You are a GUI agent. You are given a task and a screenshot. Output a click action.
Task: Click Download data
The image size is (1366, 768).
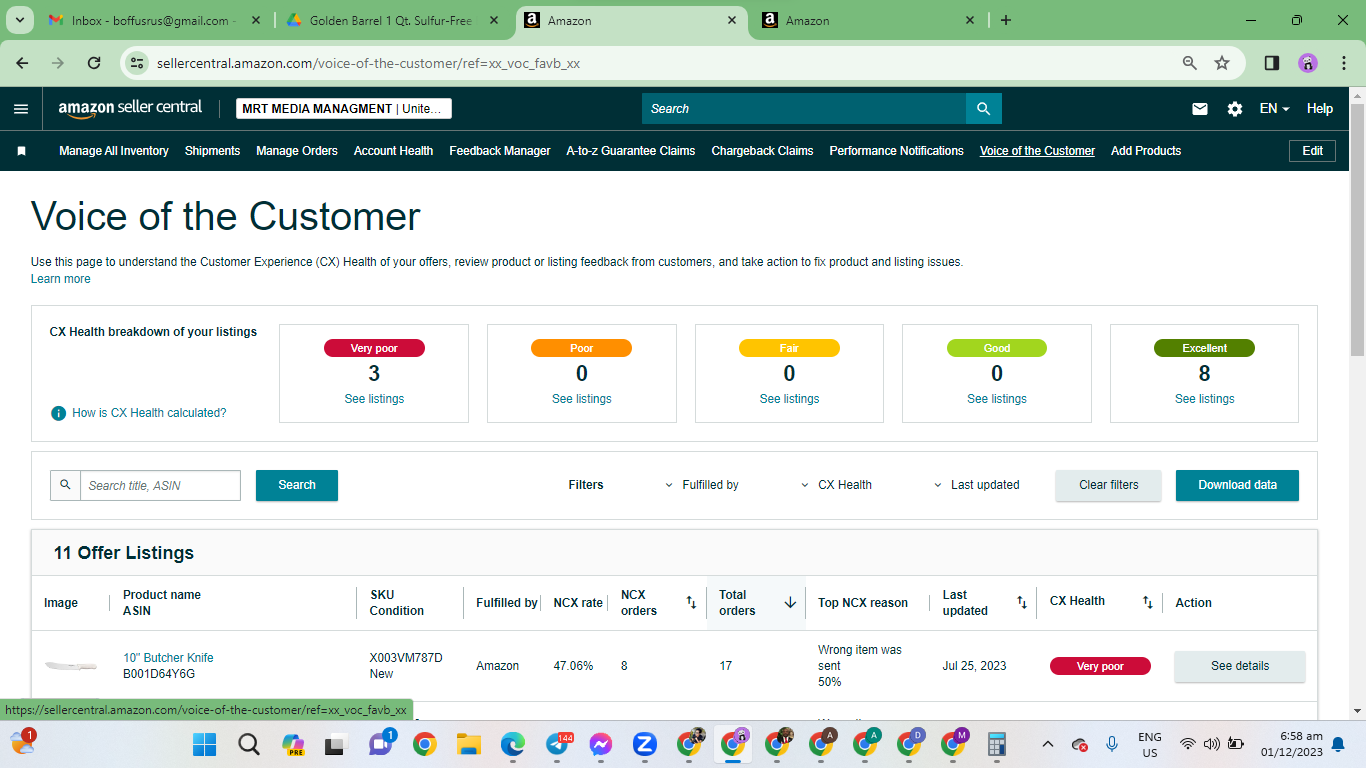point(1238,485)
